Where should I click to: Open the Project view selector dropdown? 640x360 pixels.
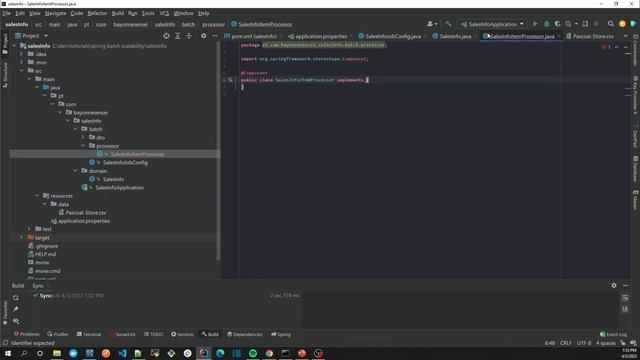click(31, 36)
